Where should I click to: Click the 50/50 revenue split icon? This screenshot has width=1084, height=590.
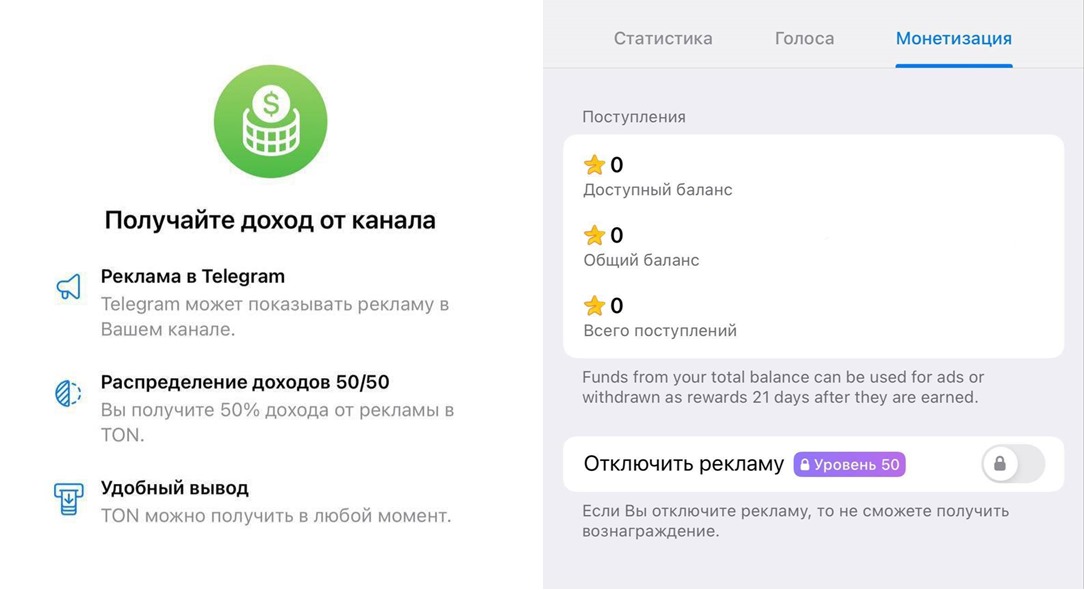[x=68, y=393]
